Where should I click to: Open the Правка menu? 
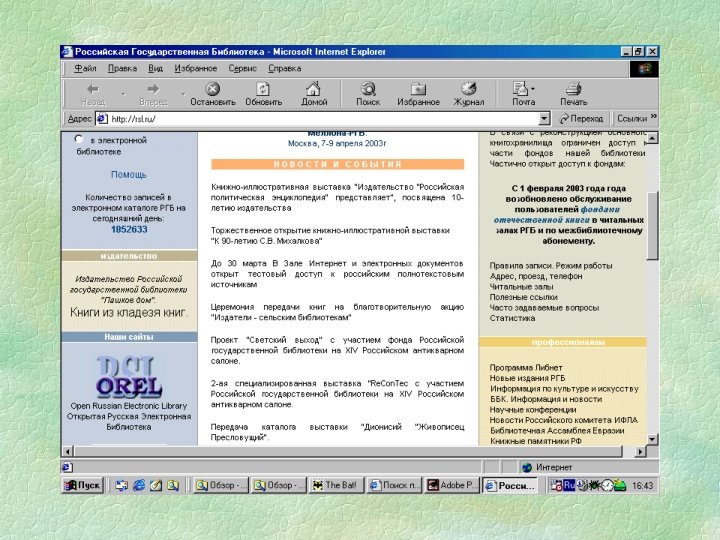pos(122,68)
